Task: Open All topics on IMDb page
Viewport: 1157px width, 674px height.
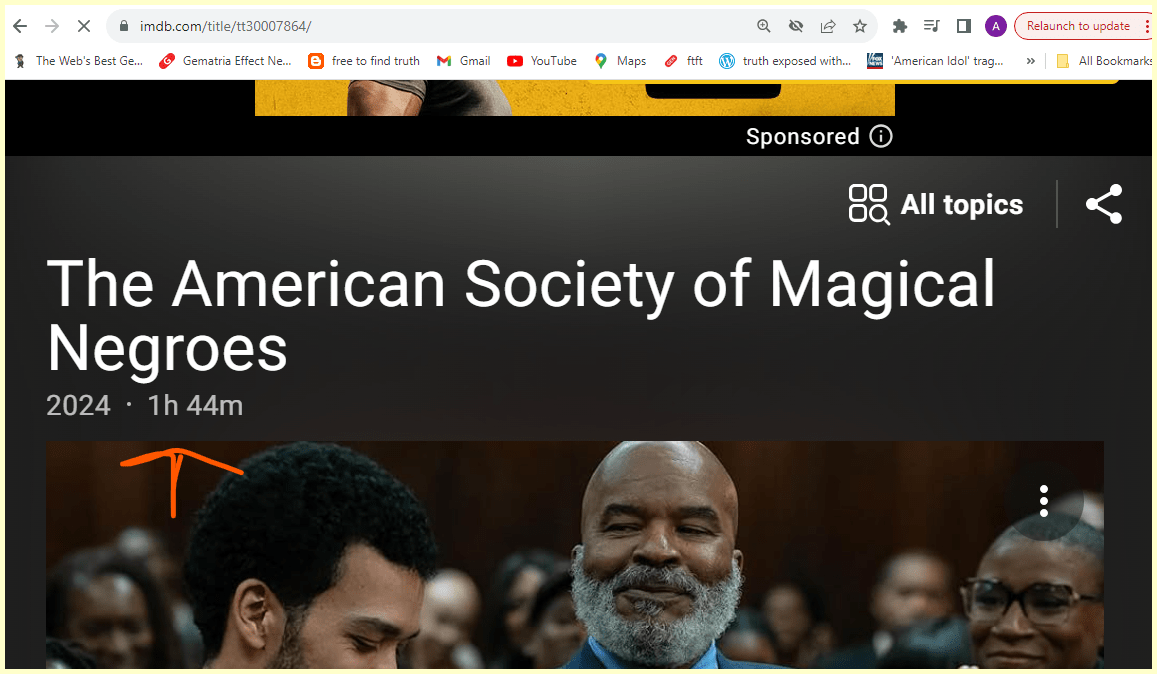Action: point(936,204)
